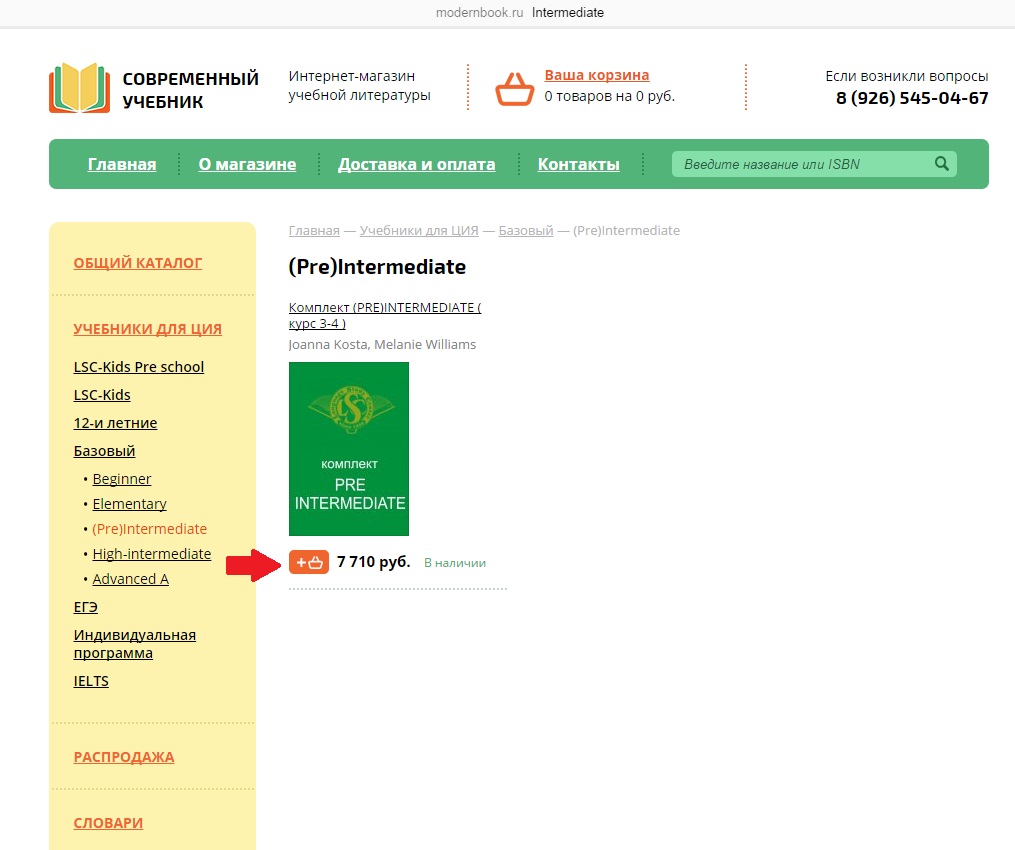Viewport: 1015px width, 850px height.
Task: Click the Современный Учебник book logo
Action: coord(79,88)
